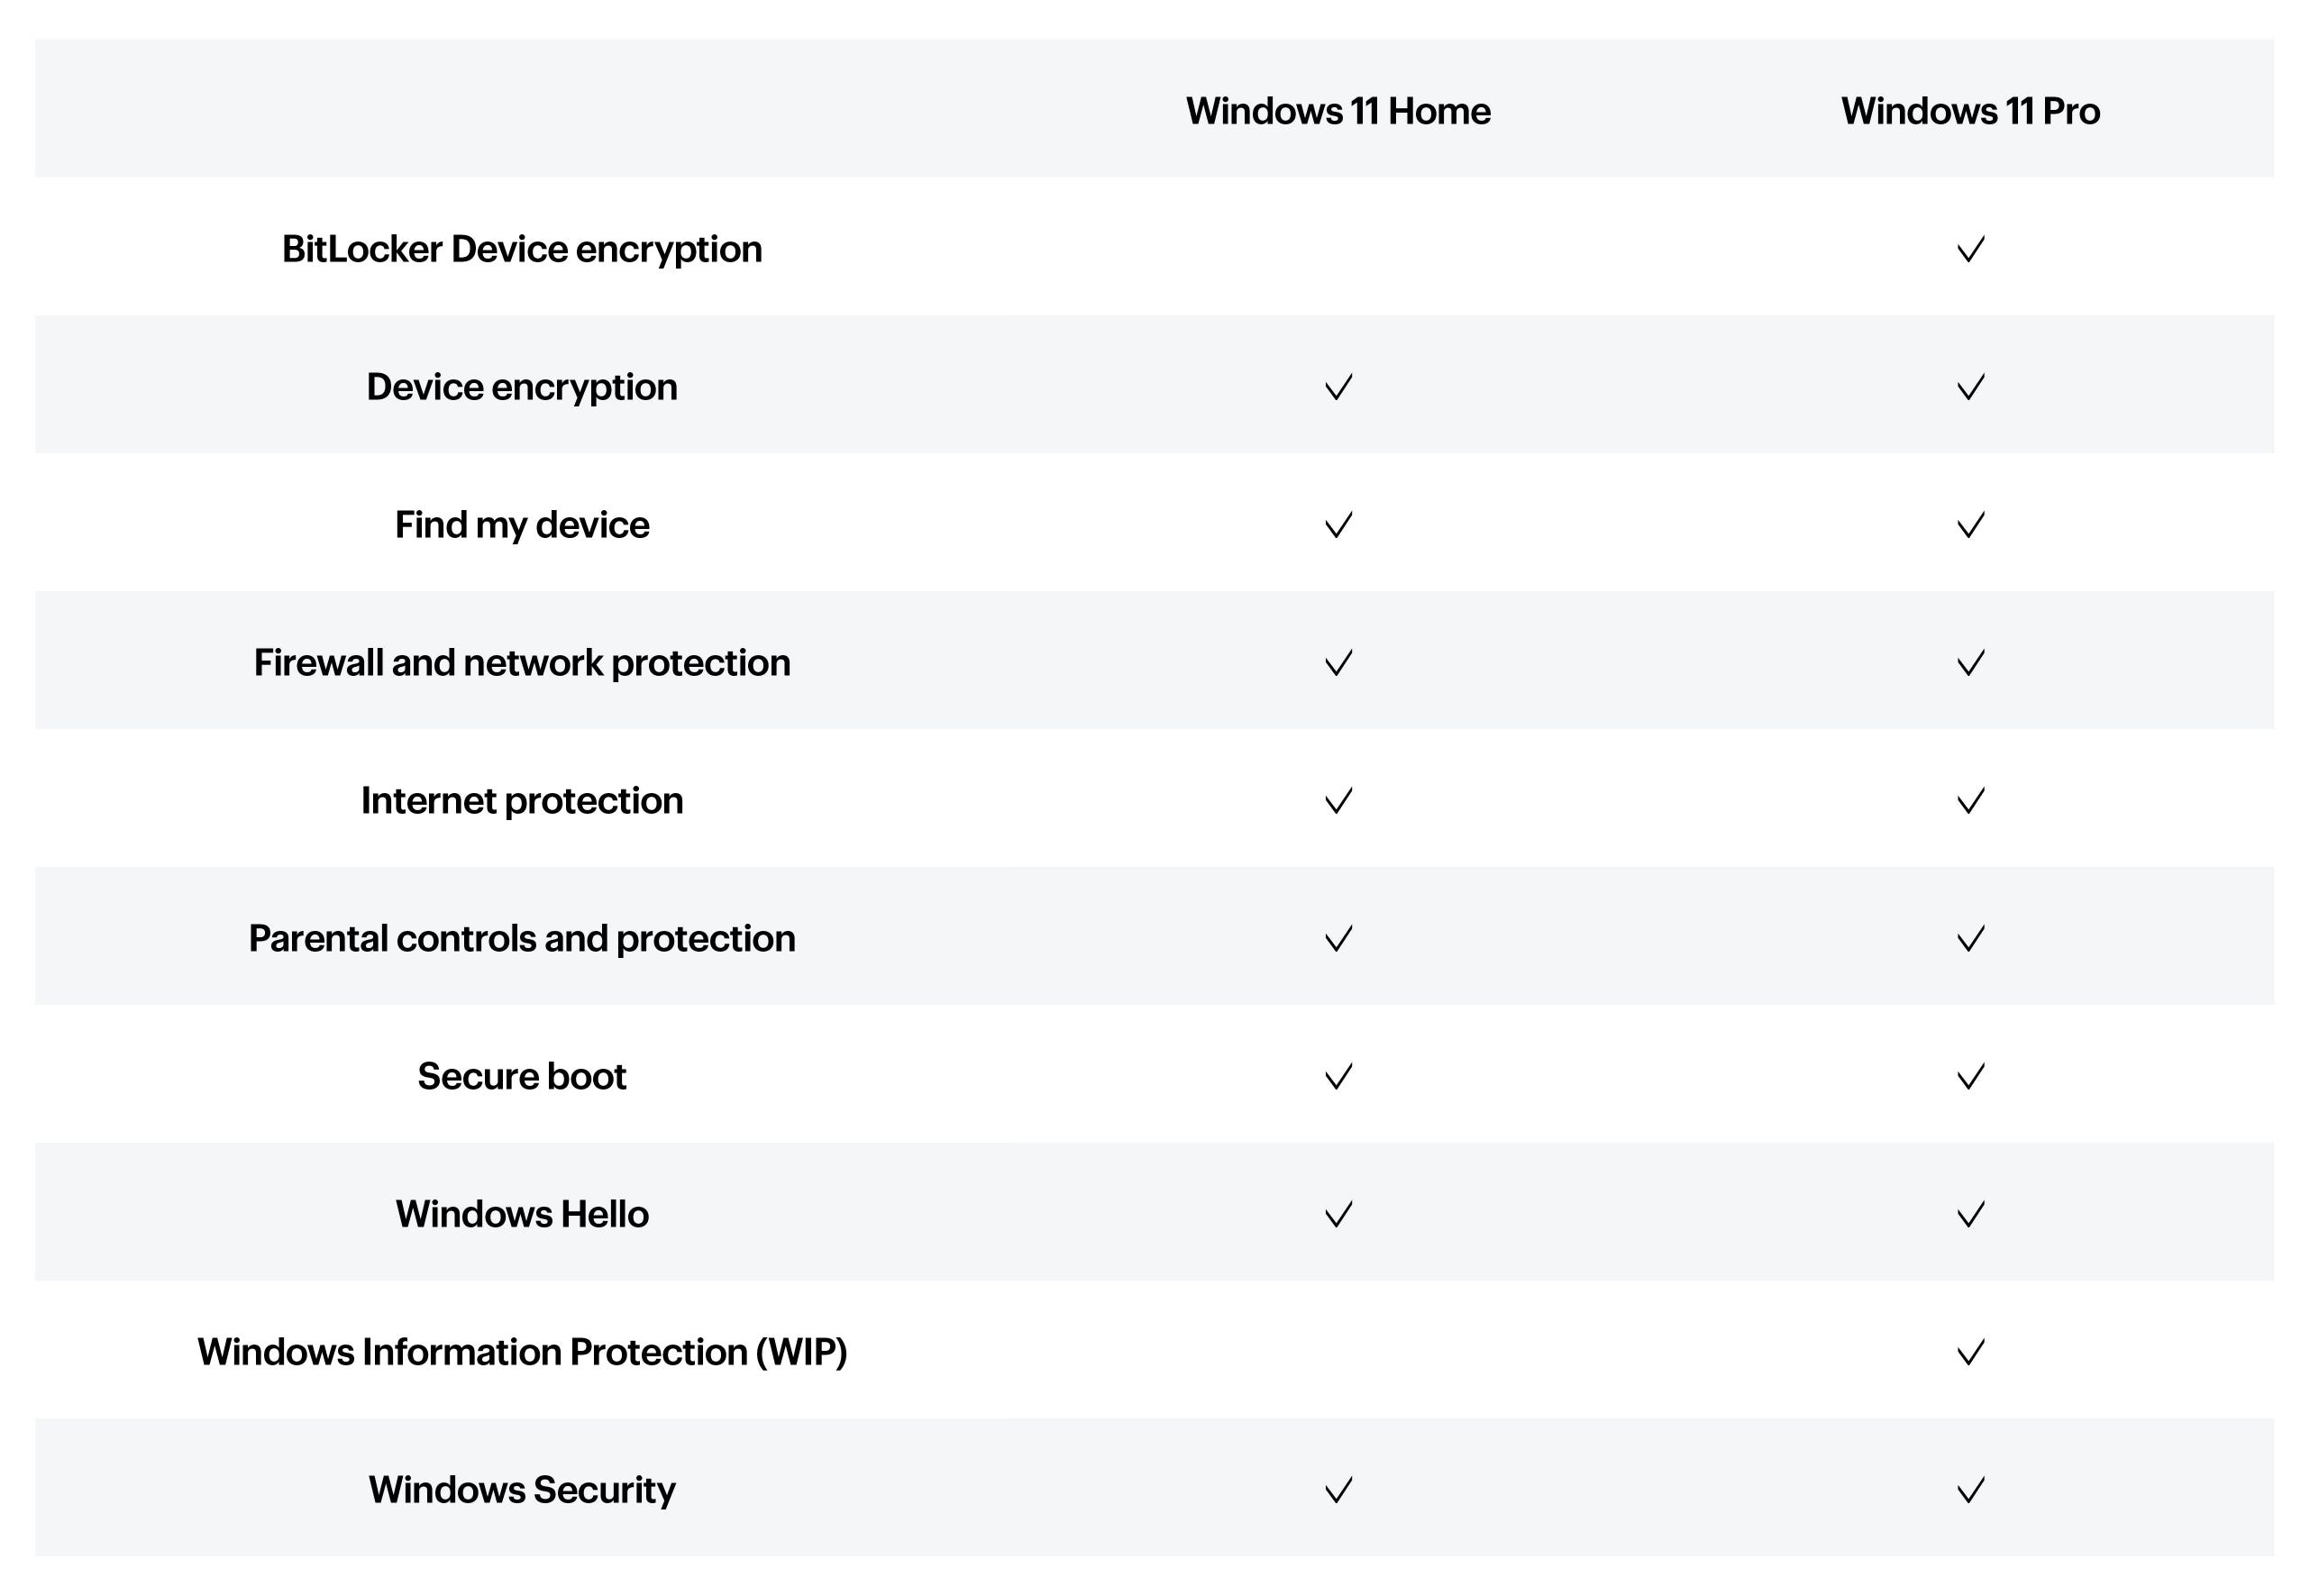Click the Pro checkmark for Windows Security
Screen dimensions: 2310x1596
tap(1970, 1491)
